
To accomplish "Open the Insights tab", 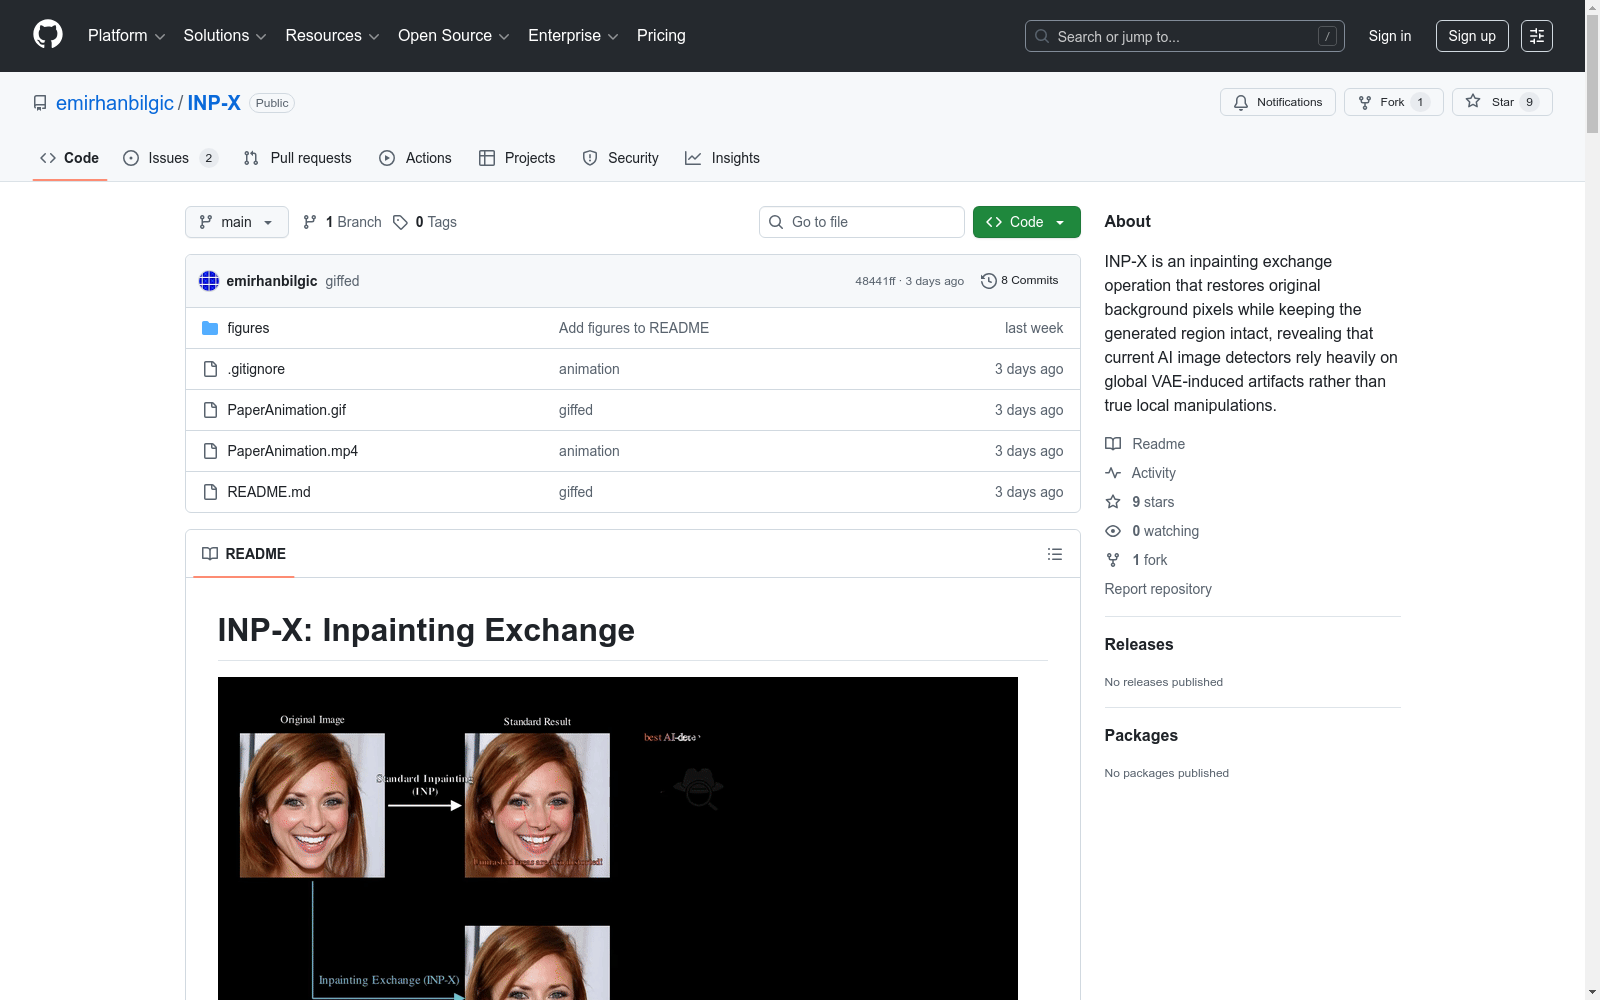I will pyautogui.click(x=722, y=158).
